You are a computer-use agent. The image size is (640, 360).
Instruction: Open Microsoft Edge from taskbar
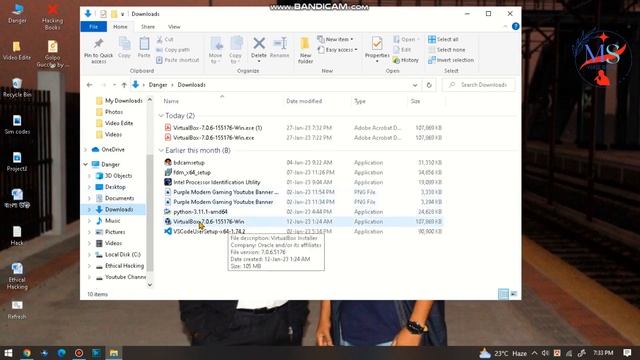[x=62, y=353]
